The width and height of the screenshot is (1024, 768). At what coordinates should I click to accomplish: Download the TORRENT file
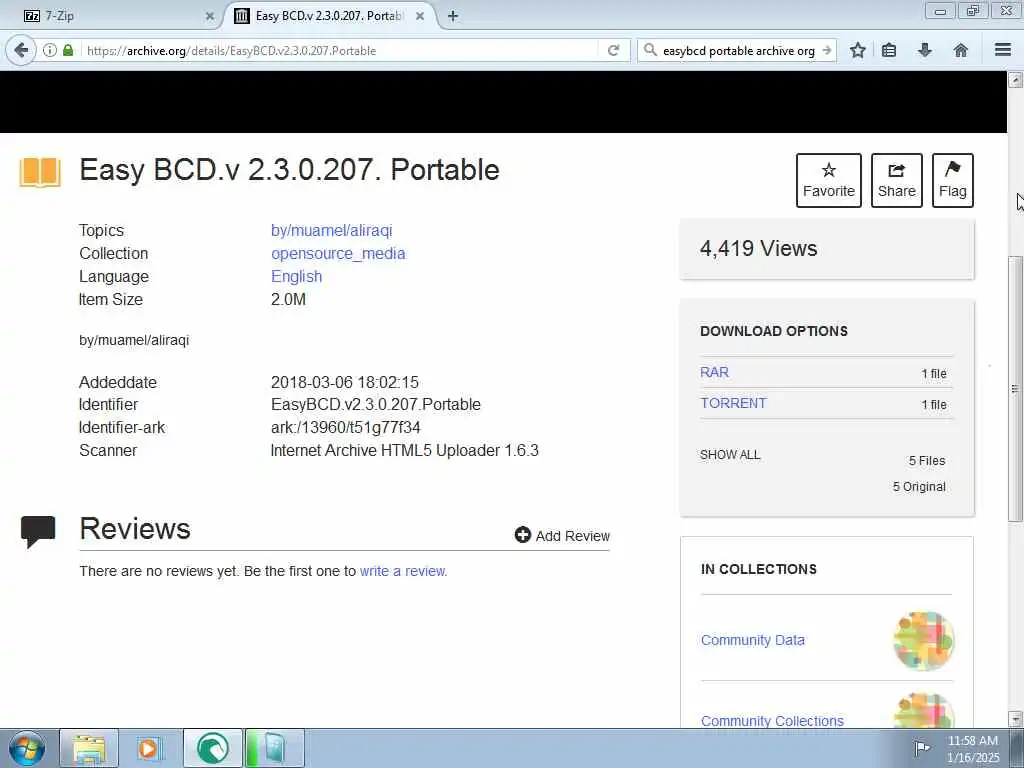(733, 403)
